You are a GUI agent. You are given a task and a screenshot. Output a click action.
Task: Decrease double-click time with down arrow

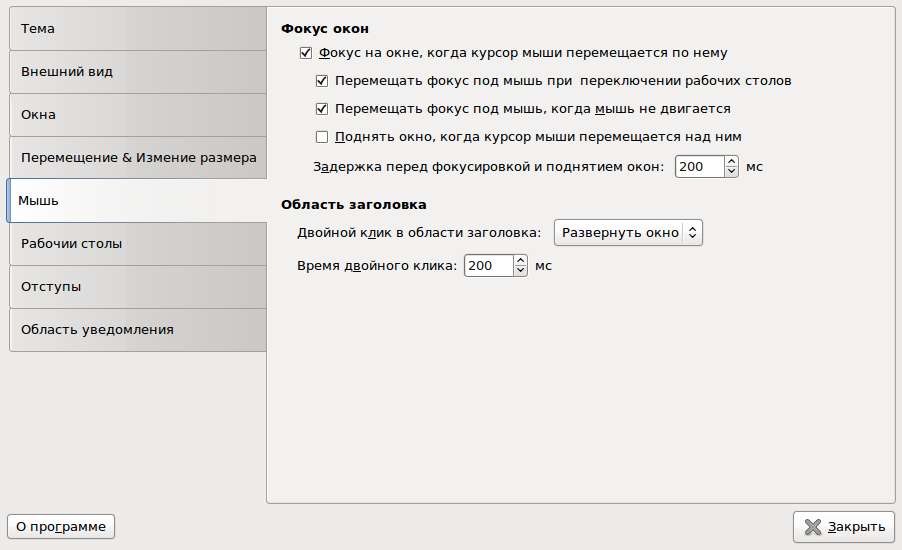[x=520, y=271]
